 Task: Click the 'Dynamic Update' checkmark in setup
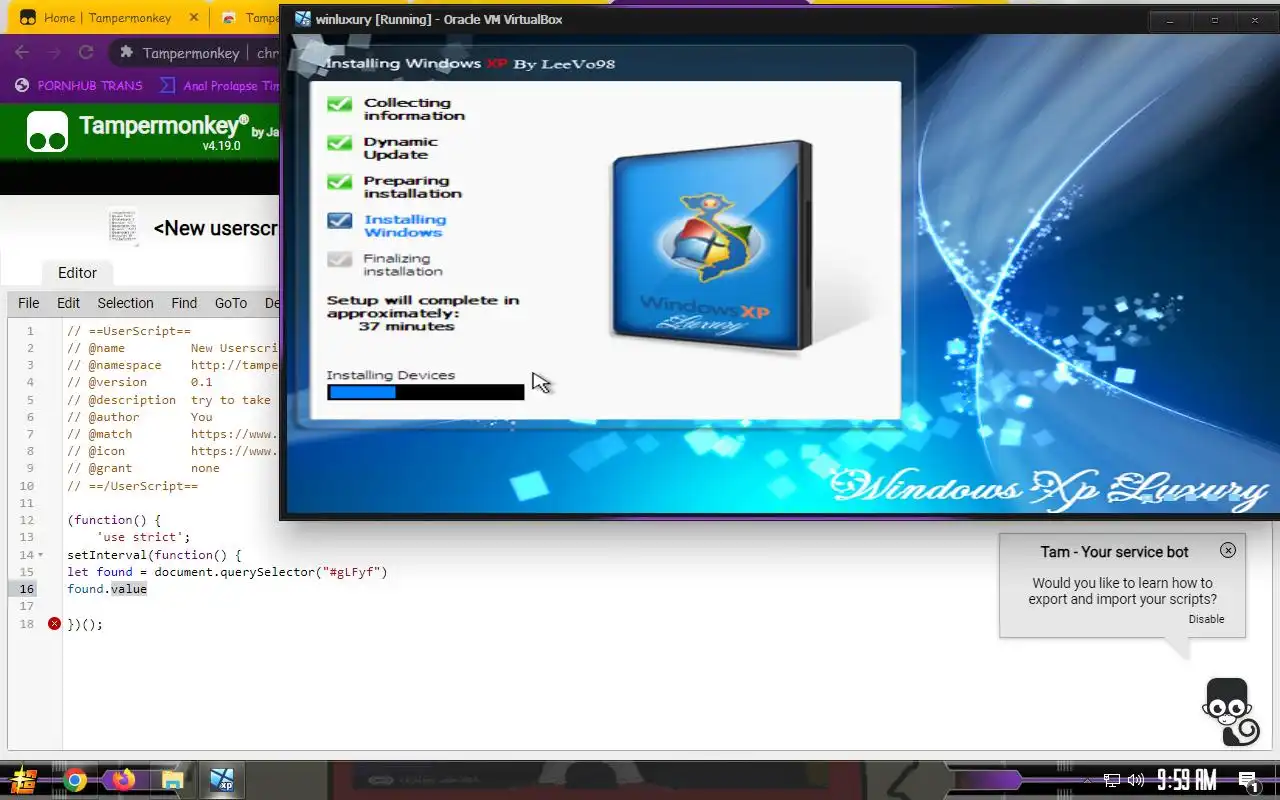340,143
